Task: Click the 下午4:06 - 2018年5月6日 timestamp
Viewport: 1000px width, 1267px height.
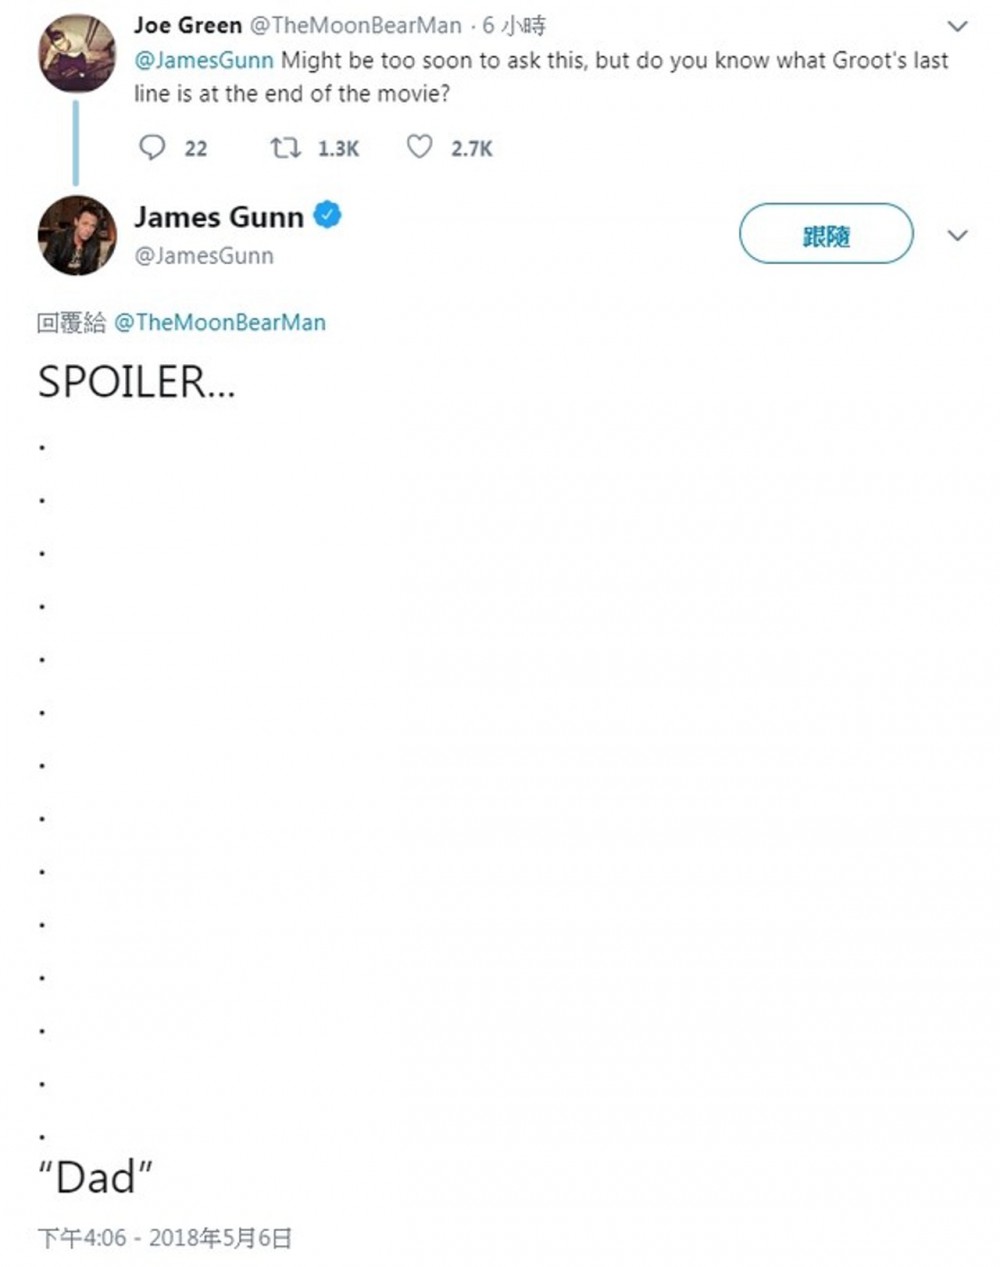Action: coord(165,1238)
